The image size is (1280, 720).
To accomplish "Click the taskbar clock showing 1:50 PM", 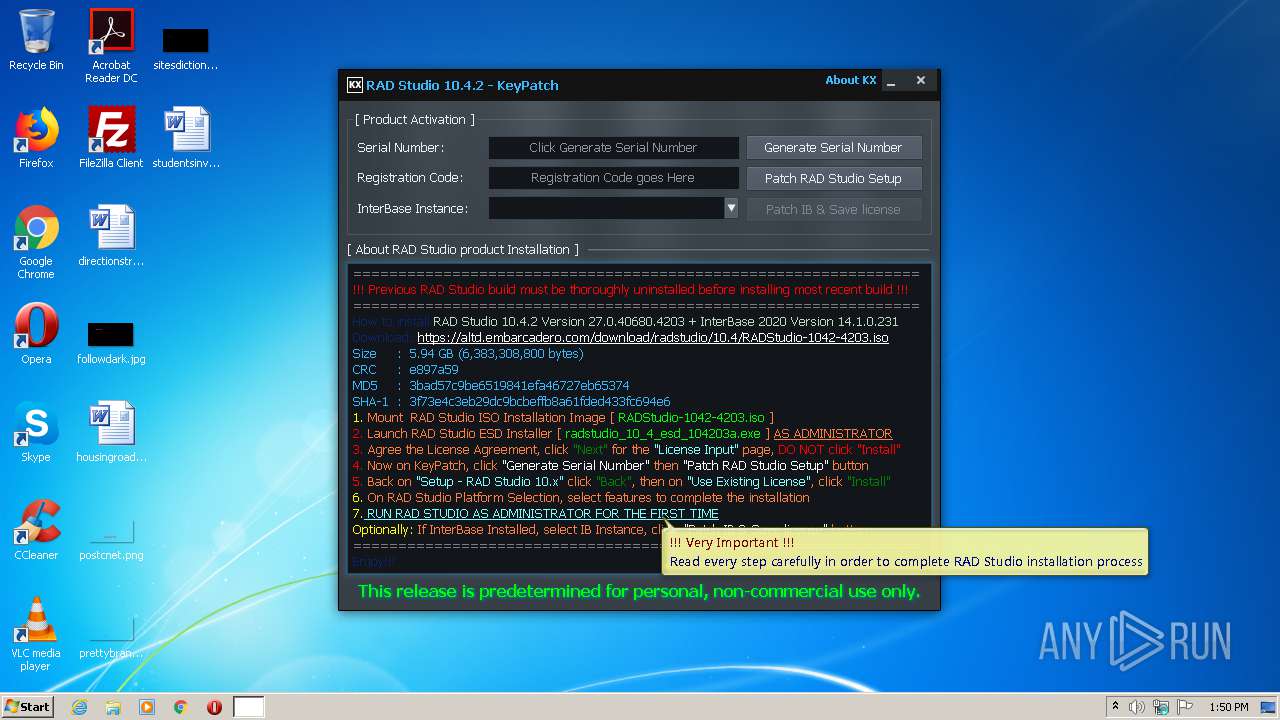I will pos(1229,707).
